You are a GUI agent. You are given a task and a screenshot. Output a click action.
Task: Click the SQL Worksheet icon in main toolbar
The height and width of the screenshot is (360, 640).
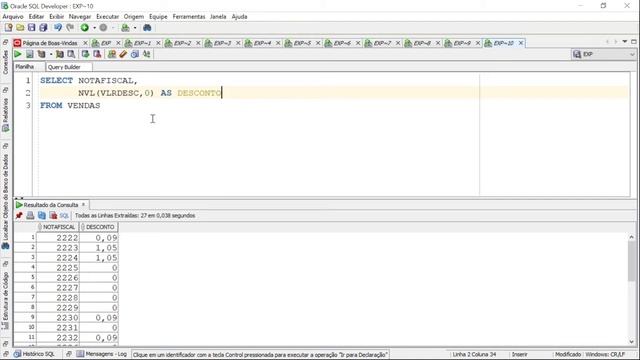point(125,28)
